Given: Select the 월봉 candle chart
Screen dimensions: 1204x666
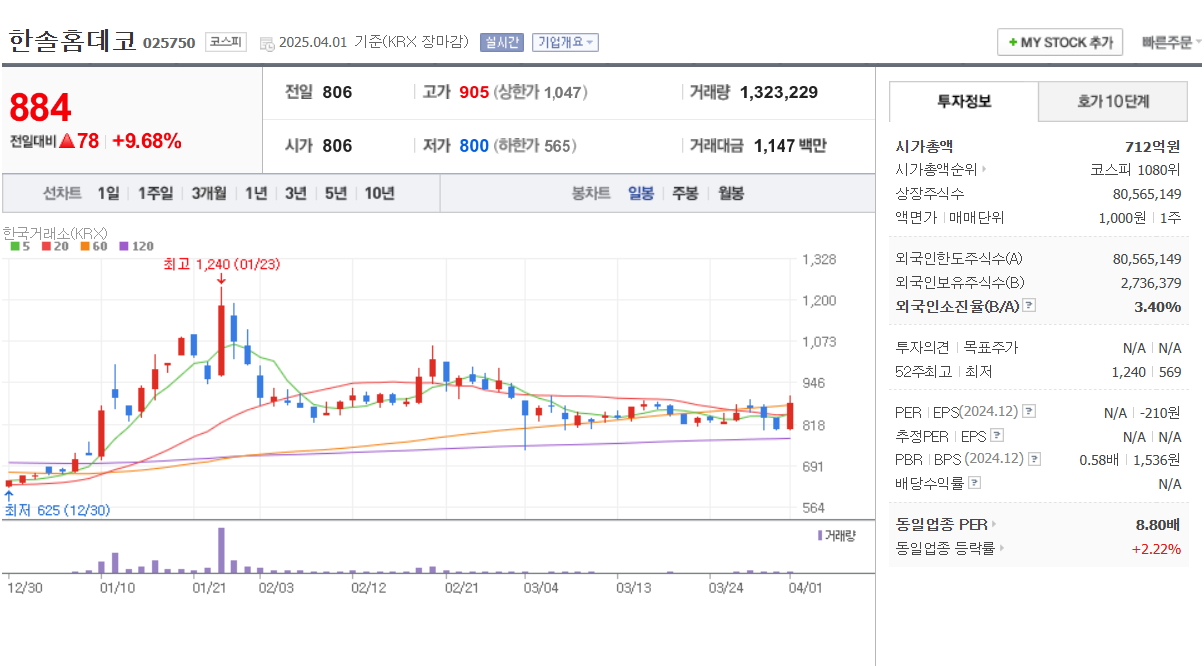Looking at the screenshot, I should coord(731,193).
